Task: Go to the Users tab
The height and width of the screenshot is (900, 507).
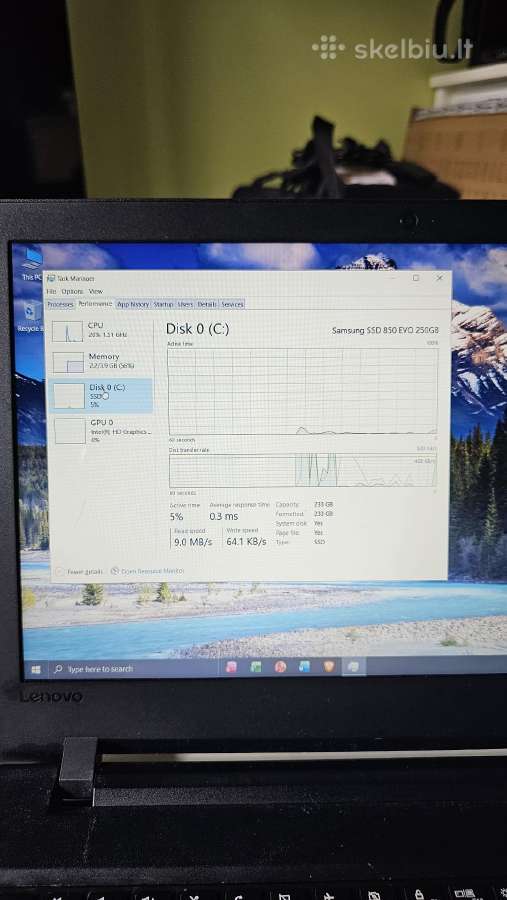Action: pyautogui.click(x=185, y=304)
